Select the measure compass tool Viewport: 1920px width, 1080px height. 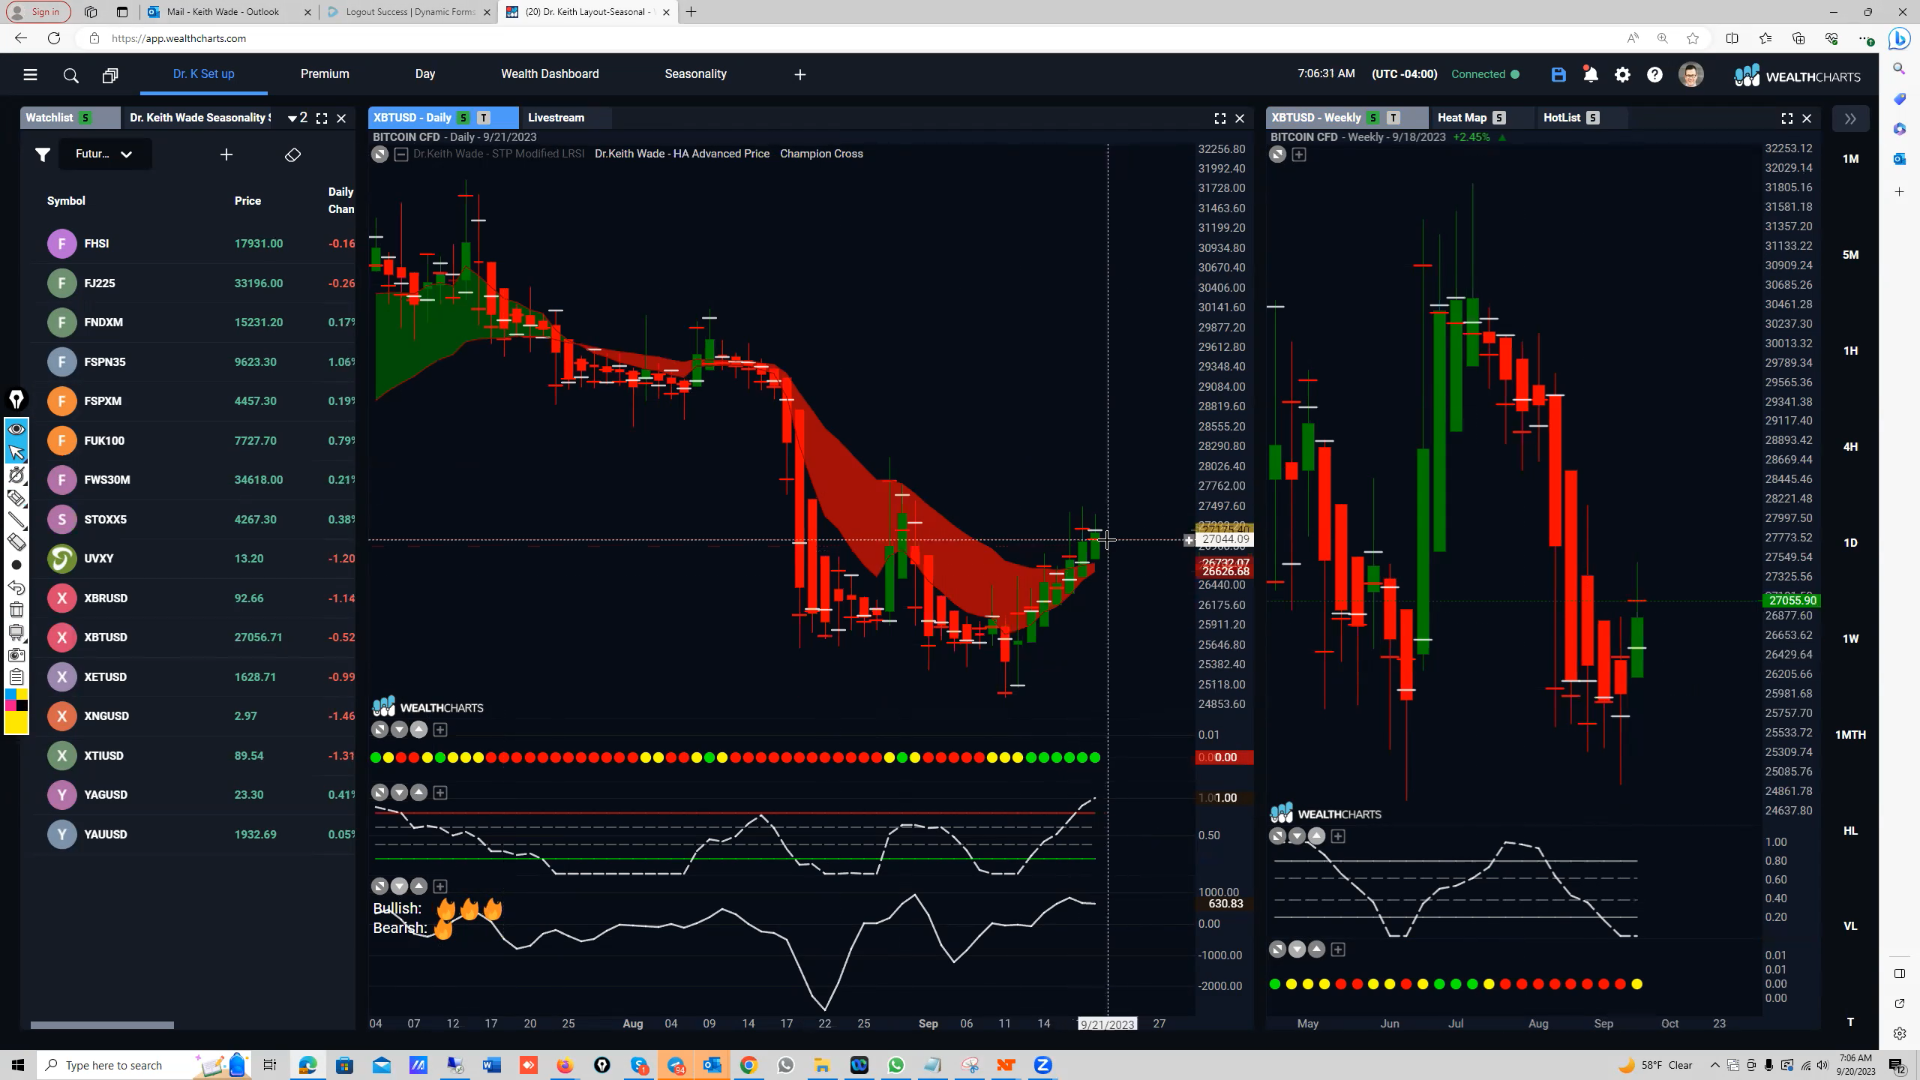click(16, 475)
